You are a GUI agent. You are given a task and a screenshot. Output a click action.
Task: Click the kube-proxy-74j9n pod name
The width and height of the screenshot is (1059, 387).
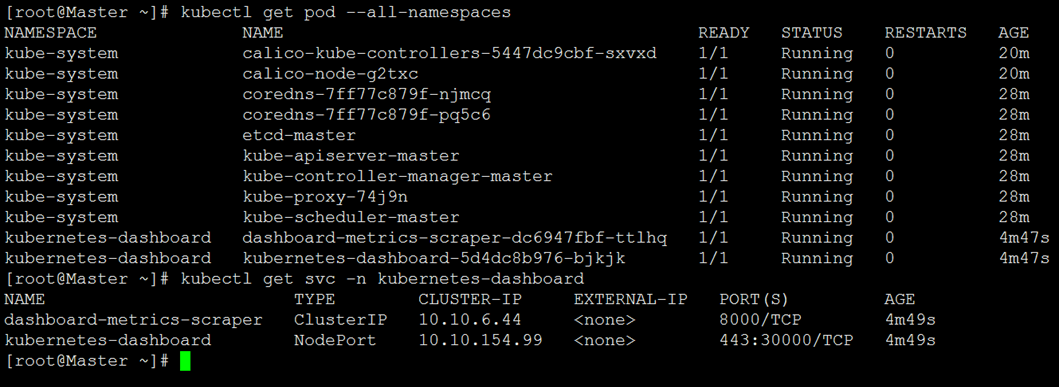325,197
